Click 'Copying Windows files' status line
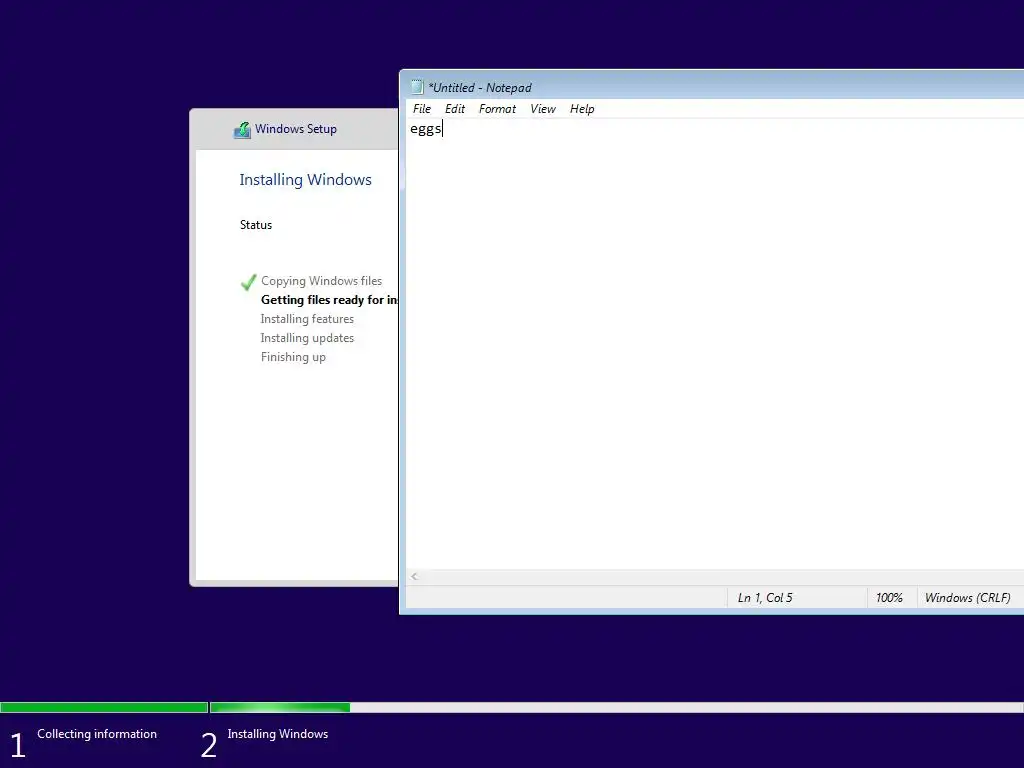Image resolution: width=1024 pixels, height=768 pixels. (x=321, y=281)
